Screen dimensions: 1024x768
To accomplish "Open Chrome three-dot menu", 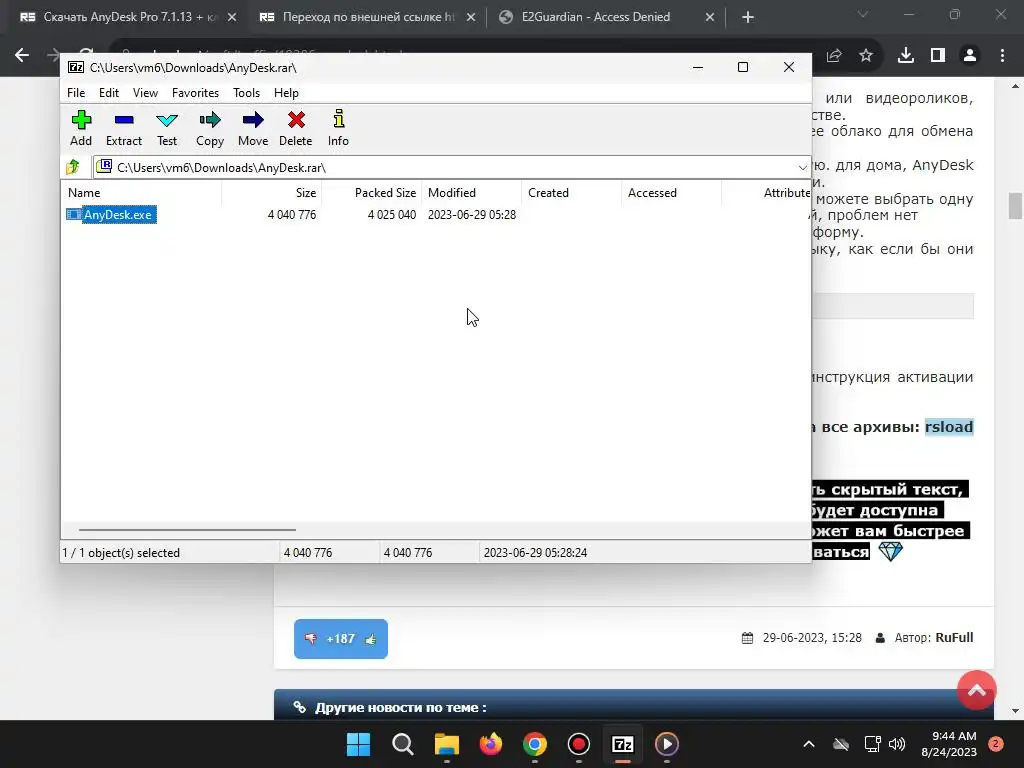I will coord(1002,56).
